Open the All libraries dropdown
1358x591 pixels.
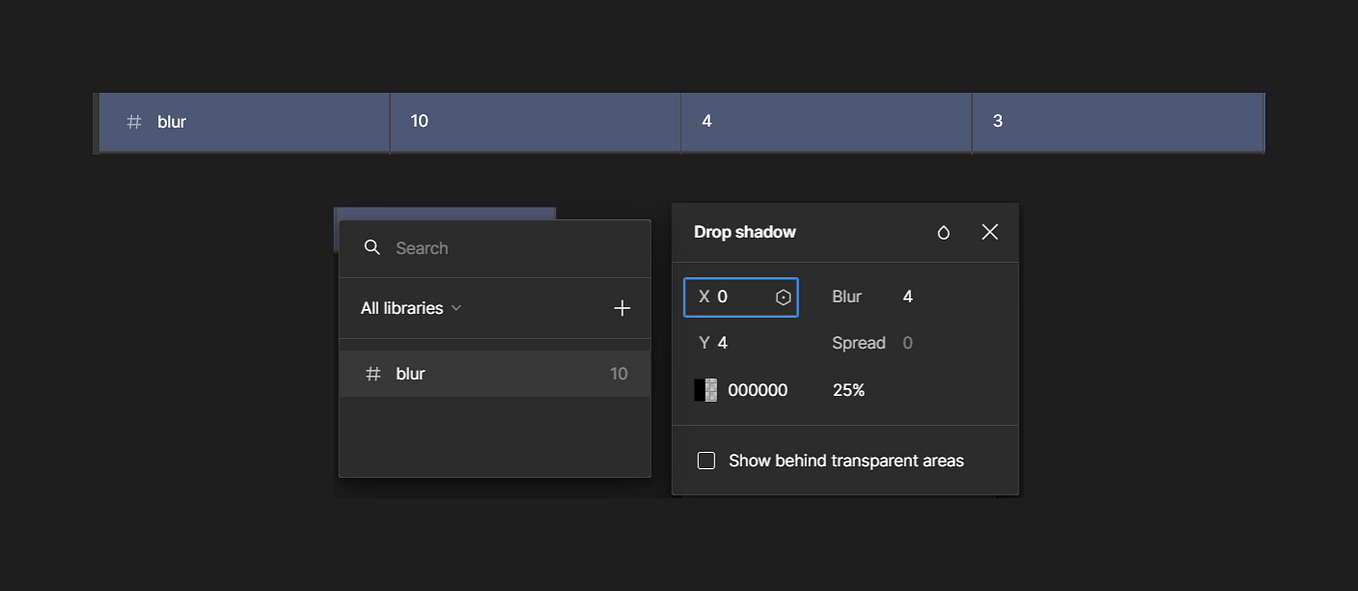tap(409, 308)
